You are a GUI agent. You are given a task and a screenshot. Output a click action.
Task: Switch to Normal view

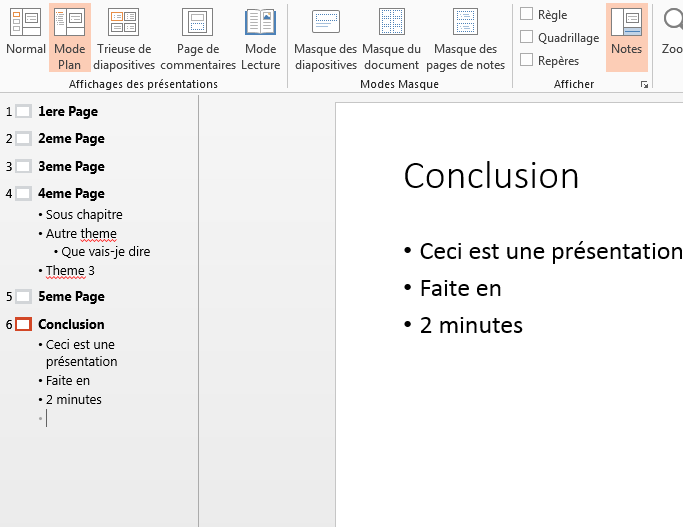pos(25,36)
